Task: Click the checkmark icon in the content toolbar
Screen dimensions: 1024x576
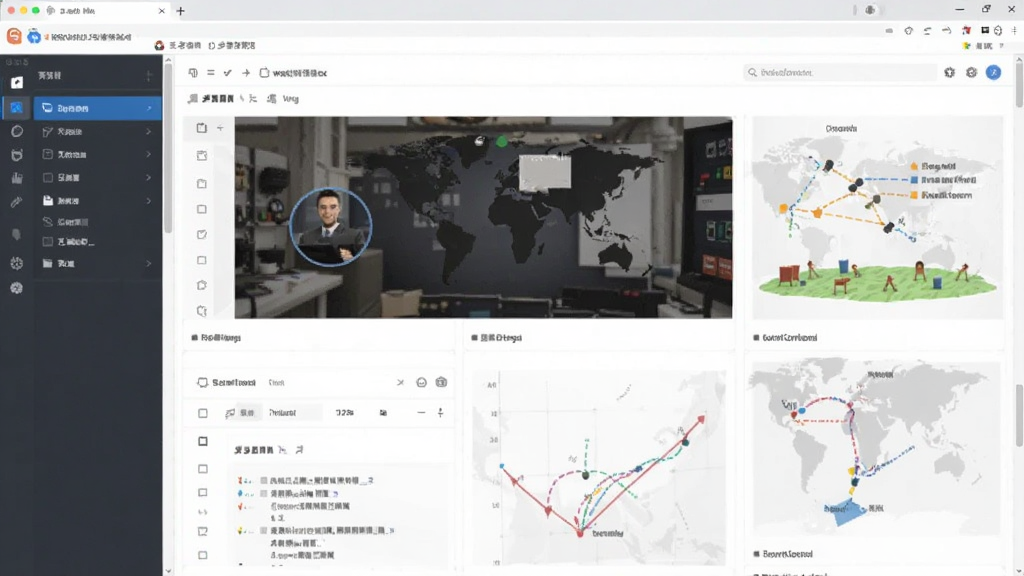Action: coord(227,72)
